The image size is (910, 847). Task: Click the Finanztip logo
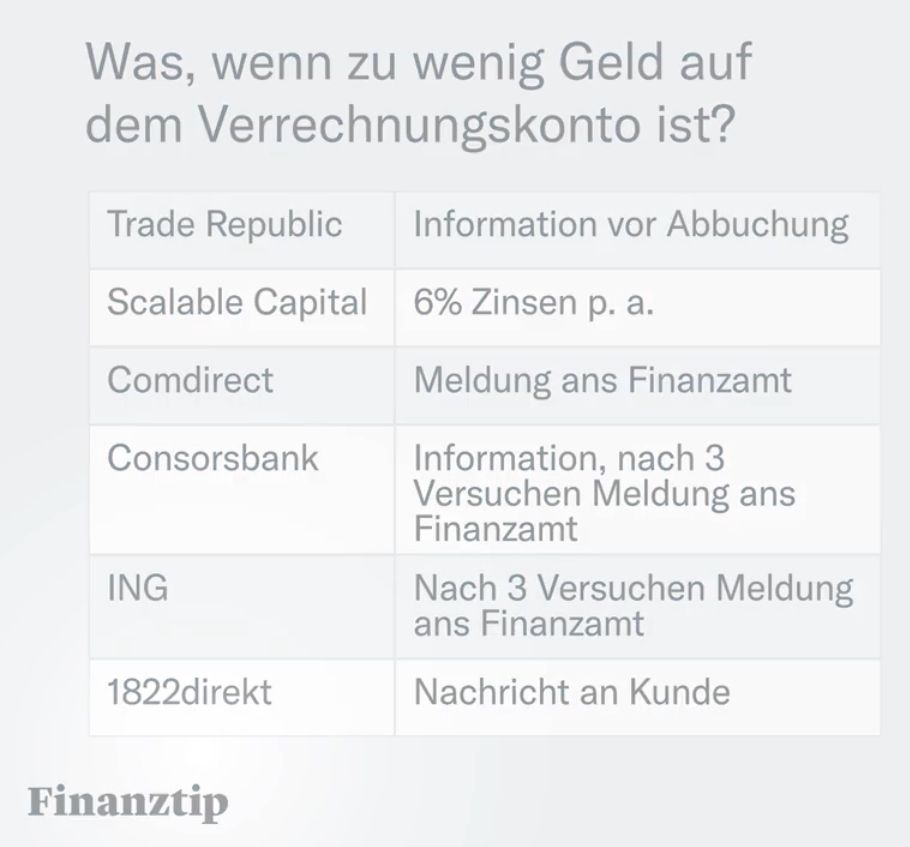pyautogui.click(x=127, y=802)
